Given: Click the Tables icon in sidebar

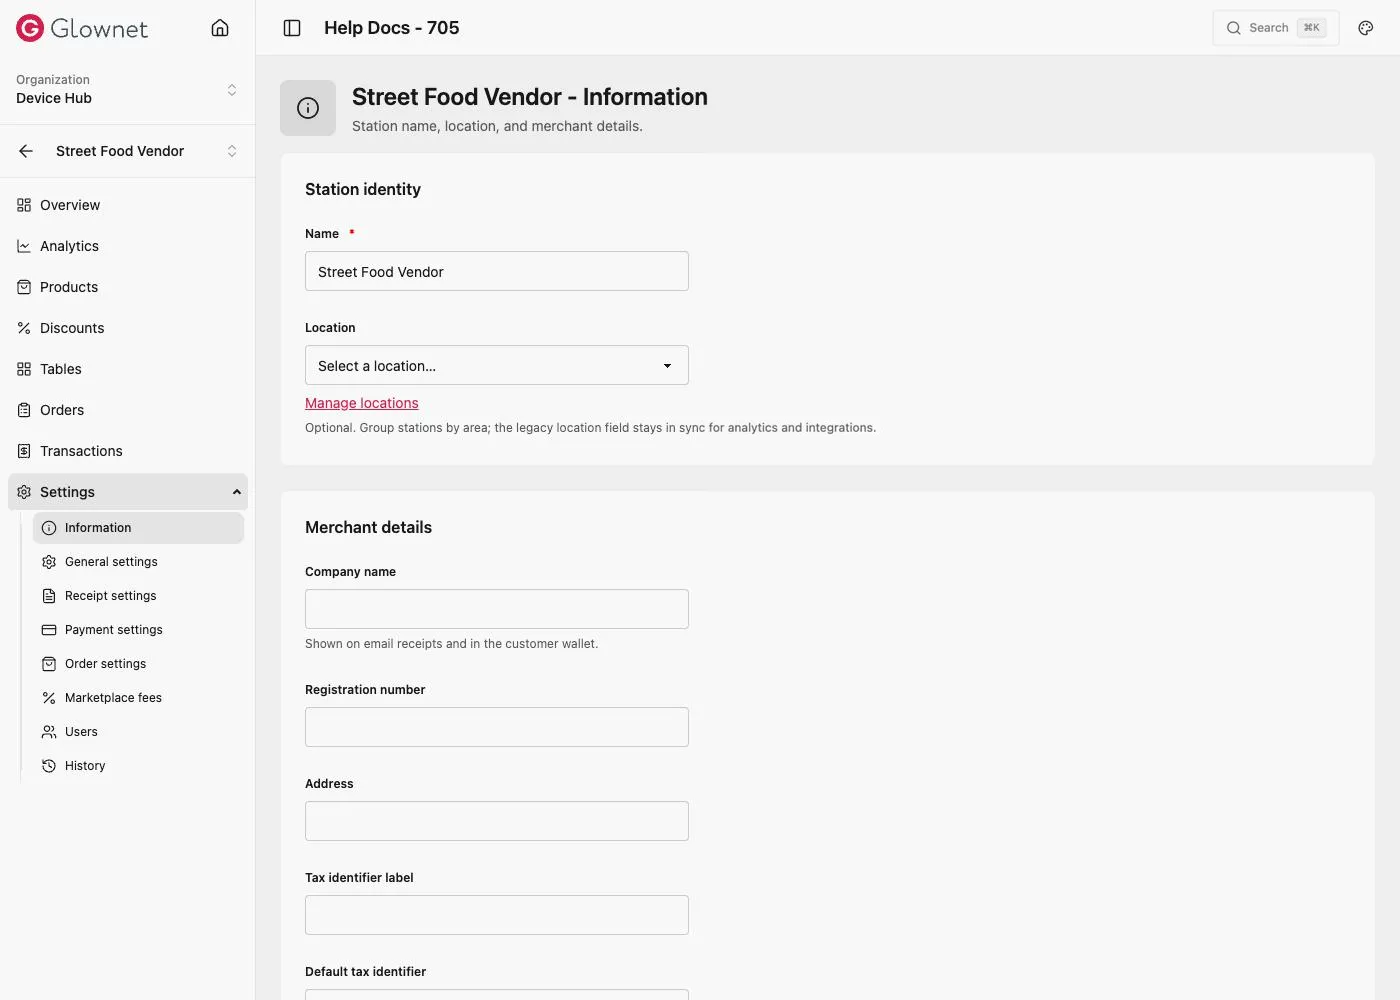Looking at the screenshot, I should coord(24,369).
